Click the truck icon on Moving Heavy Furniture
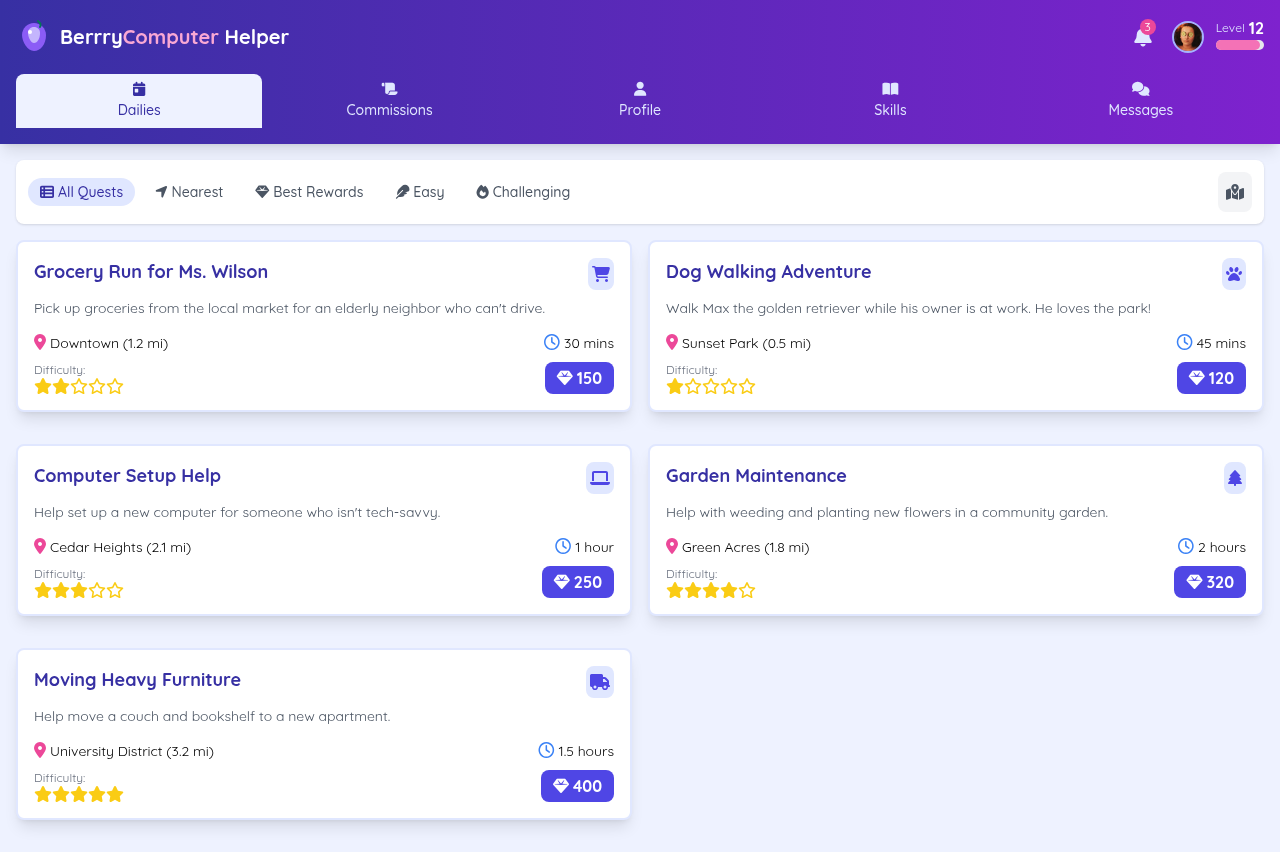Viewport: 1280px width, 852px height. pyautogui.click(x=600, y=682)
